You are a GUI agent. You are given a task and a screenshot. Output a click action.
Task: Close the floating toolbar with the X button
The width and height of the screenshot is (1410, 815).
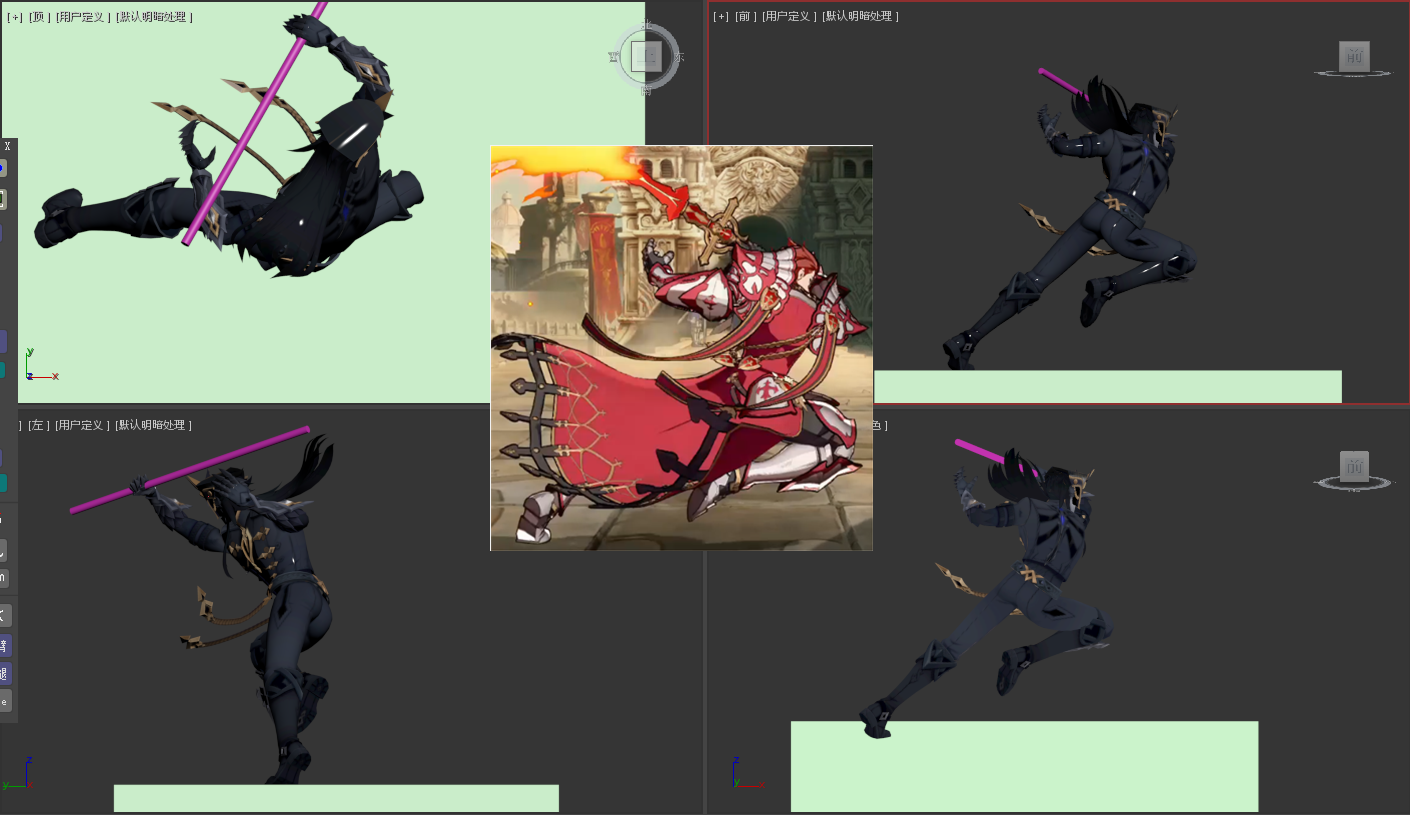coord(8,146)
